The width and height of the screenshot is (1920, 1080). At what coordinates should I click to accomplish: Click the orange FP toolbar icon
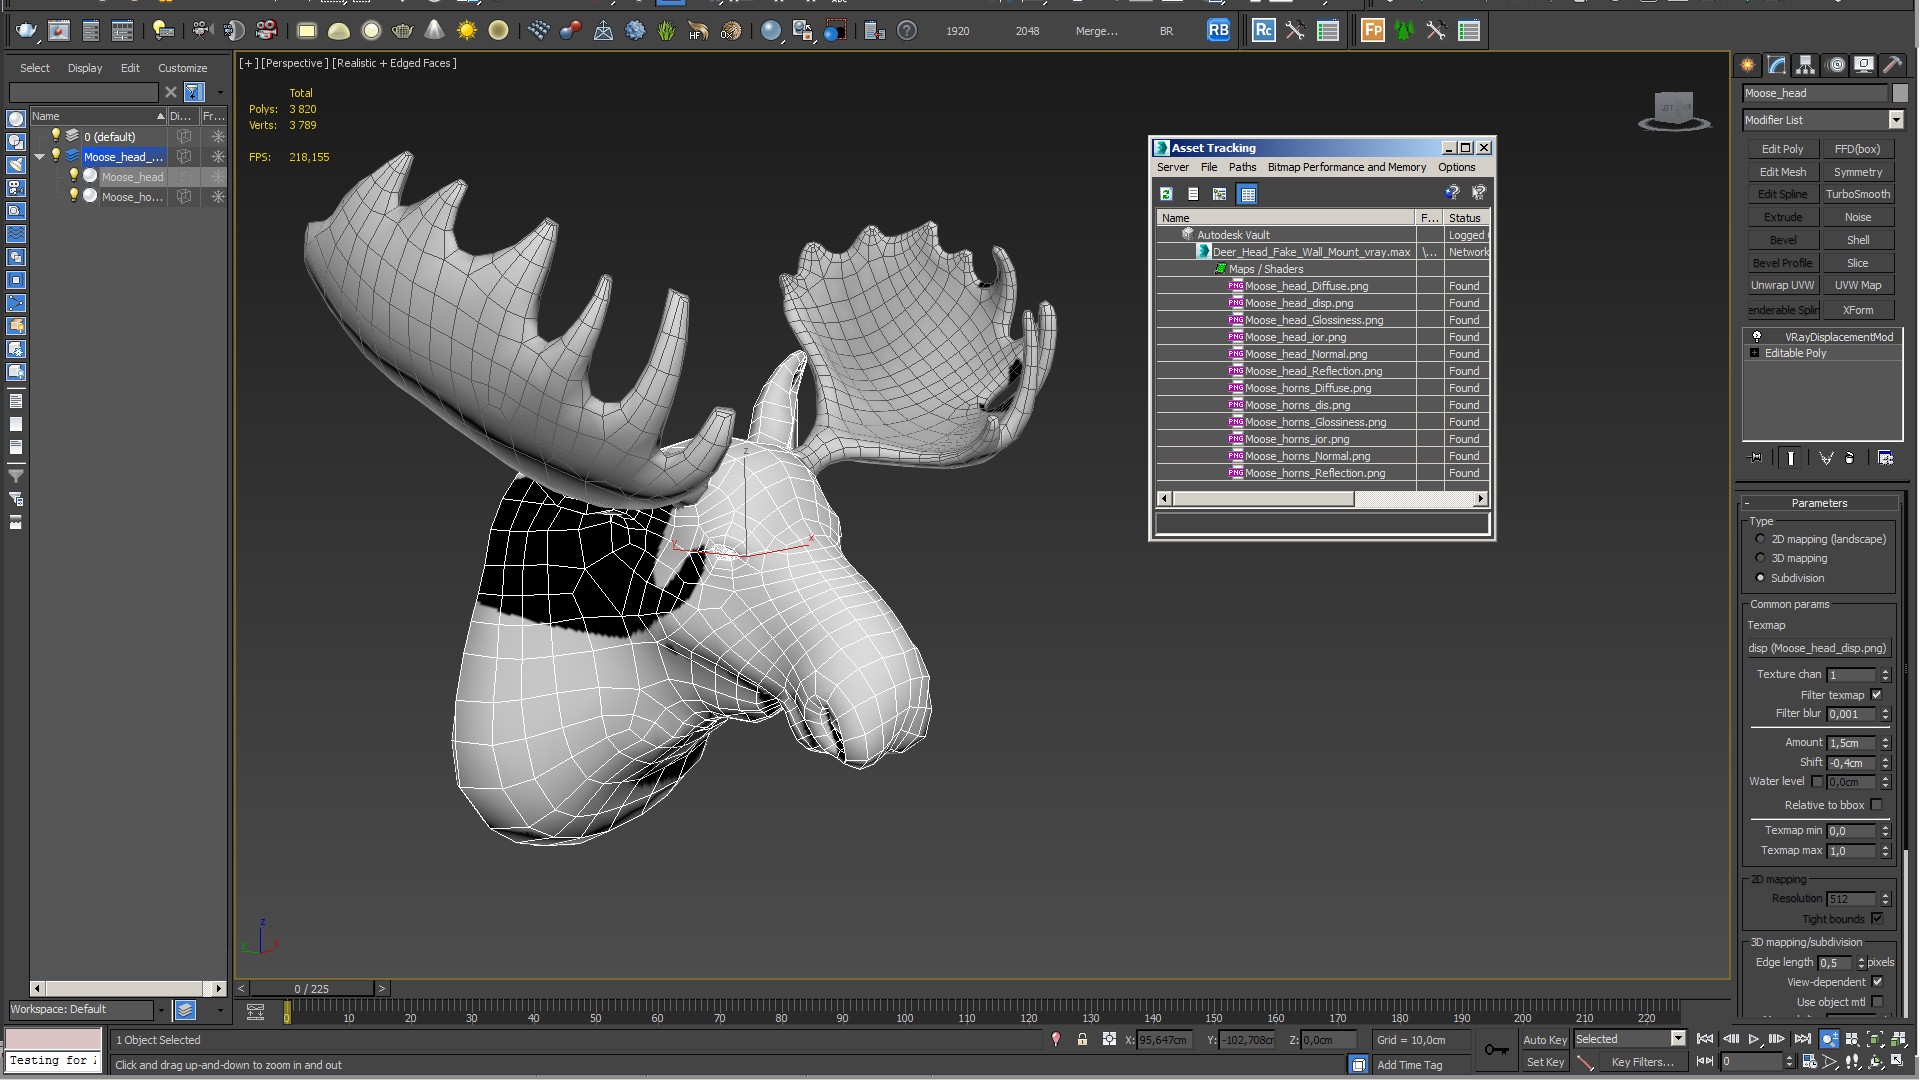(1373, 31)
